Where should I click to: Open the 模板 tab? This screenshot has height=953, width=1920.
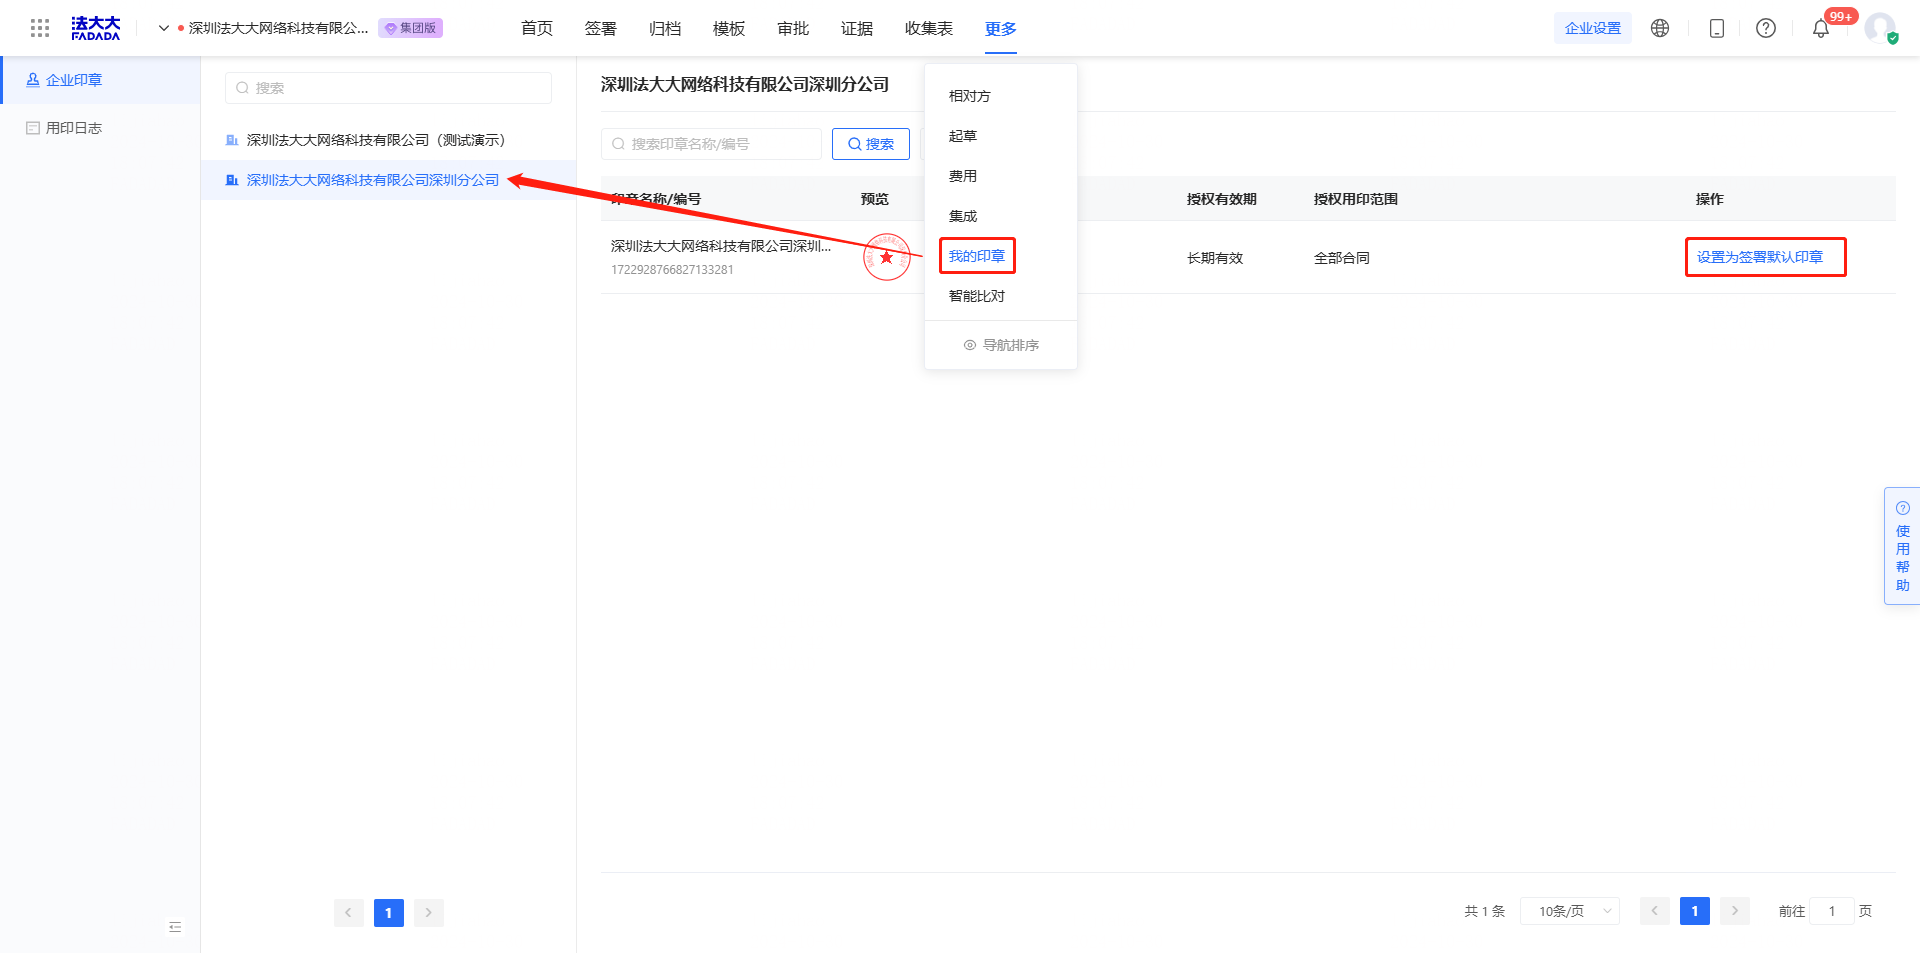tap(729, 28)
